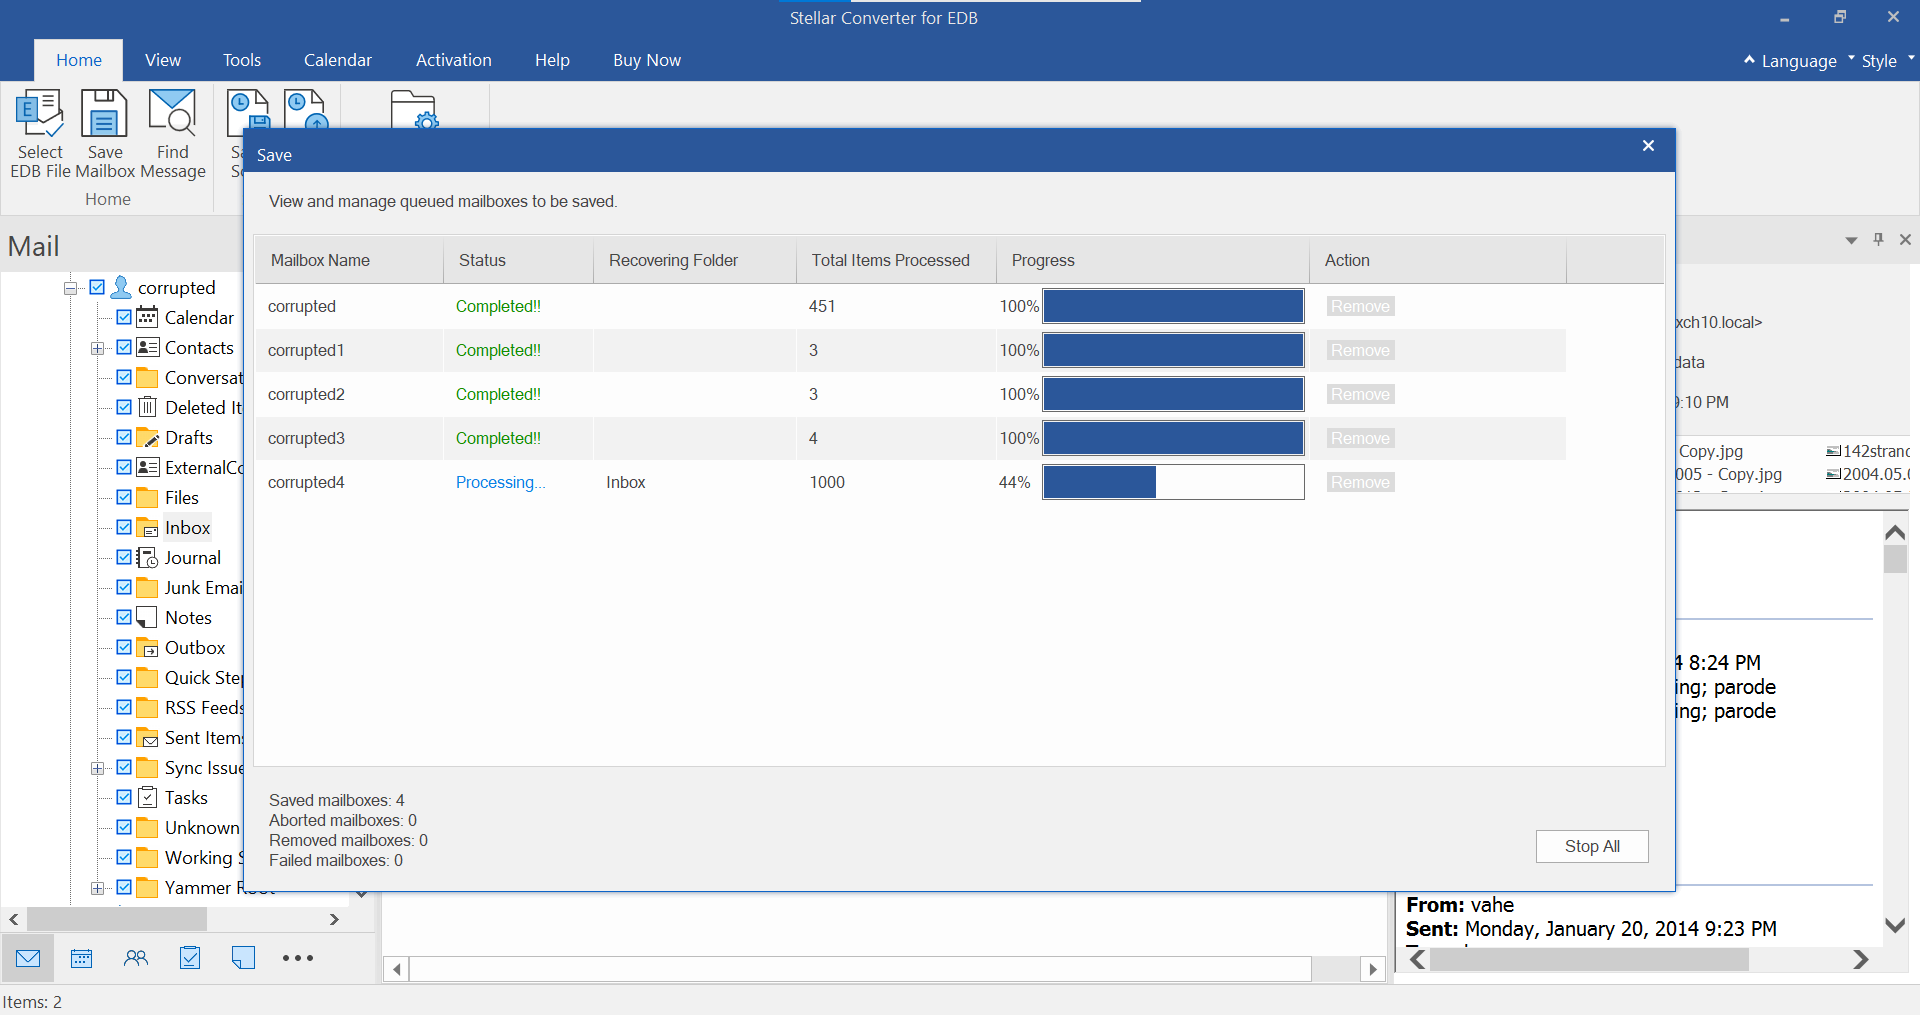
Task: Close the Save dialog
Action: click(x=1648, y=146)
